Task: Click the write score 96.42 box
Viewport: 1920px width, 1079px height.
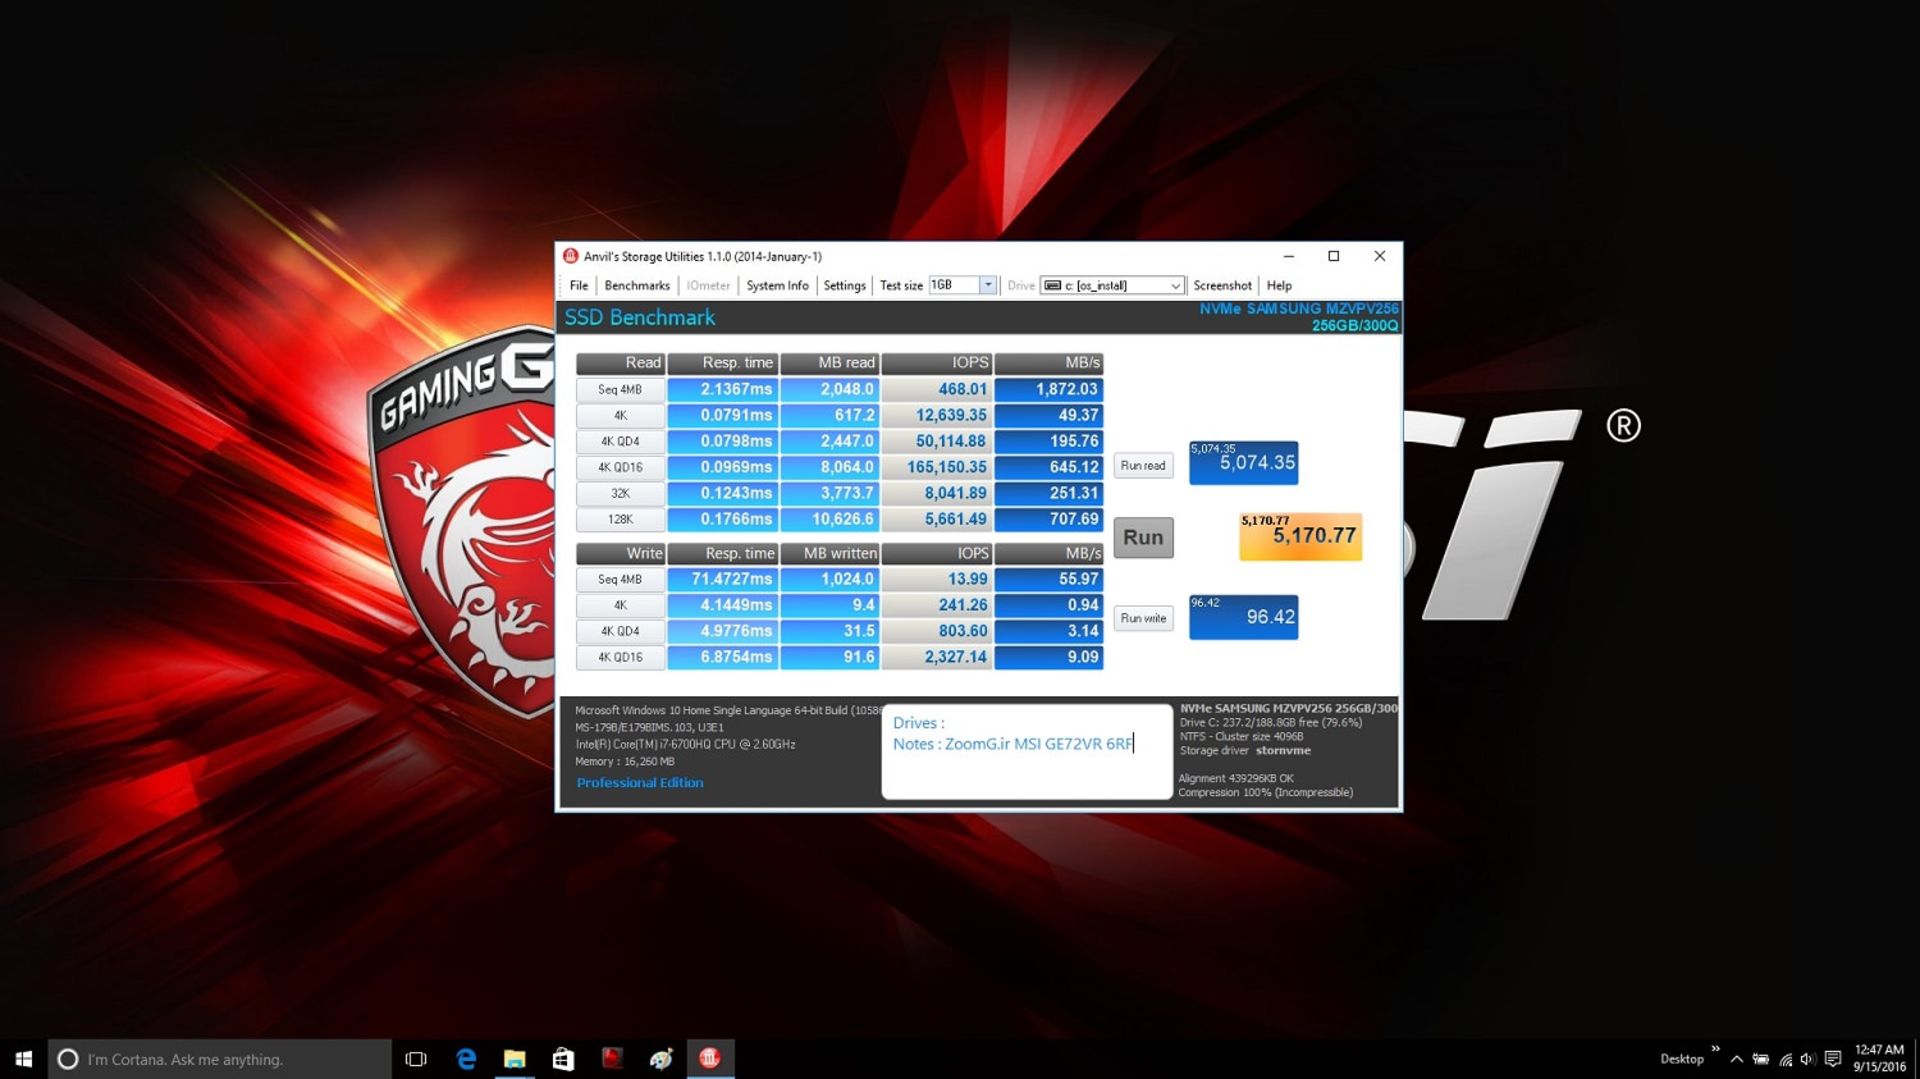Action: (x=1243, y=617)
